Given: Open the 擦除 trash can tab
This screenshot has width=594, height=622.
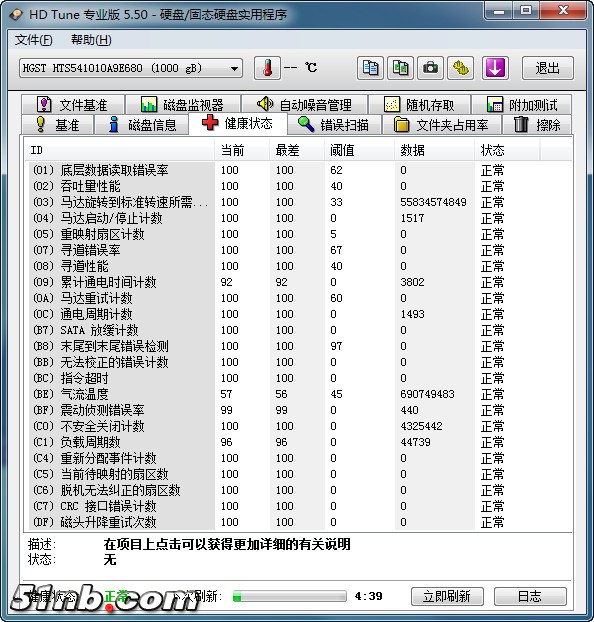Looking at the screenshot, I should [537, 125].
